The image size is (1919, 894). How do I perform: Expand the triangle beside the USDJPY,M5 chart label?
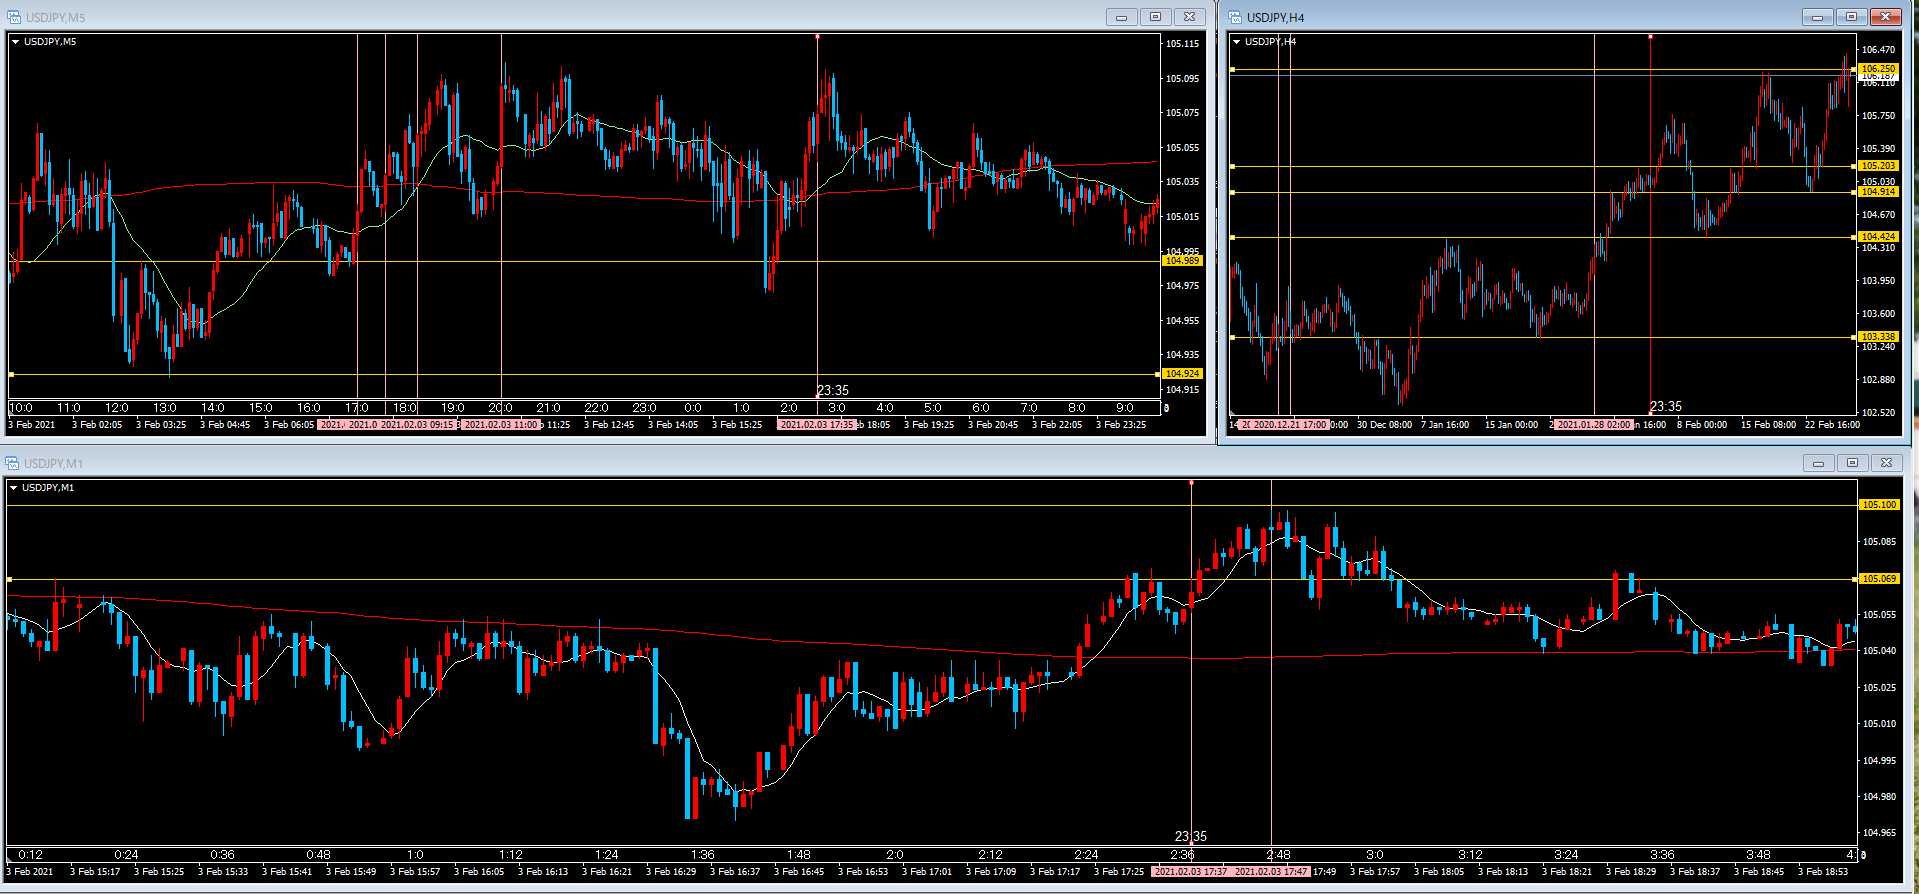15,42
